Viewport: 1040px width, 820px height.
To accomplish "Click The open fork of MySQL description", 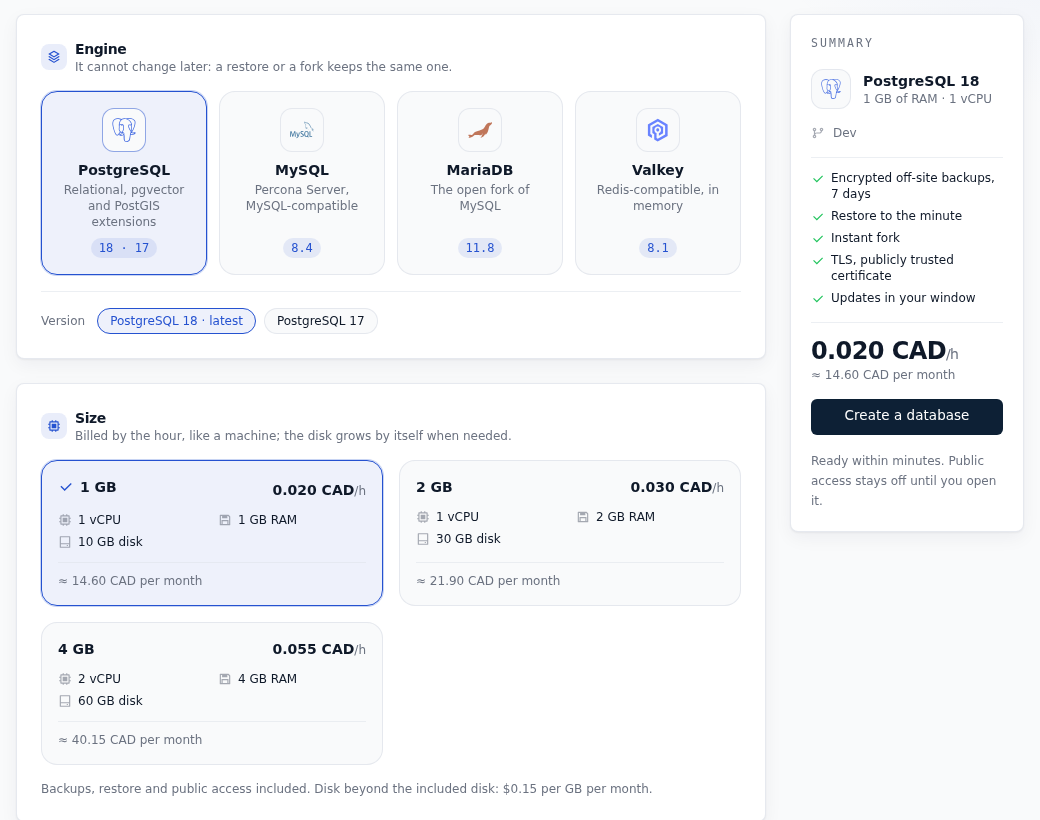I will (x=480, y=198).
